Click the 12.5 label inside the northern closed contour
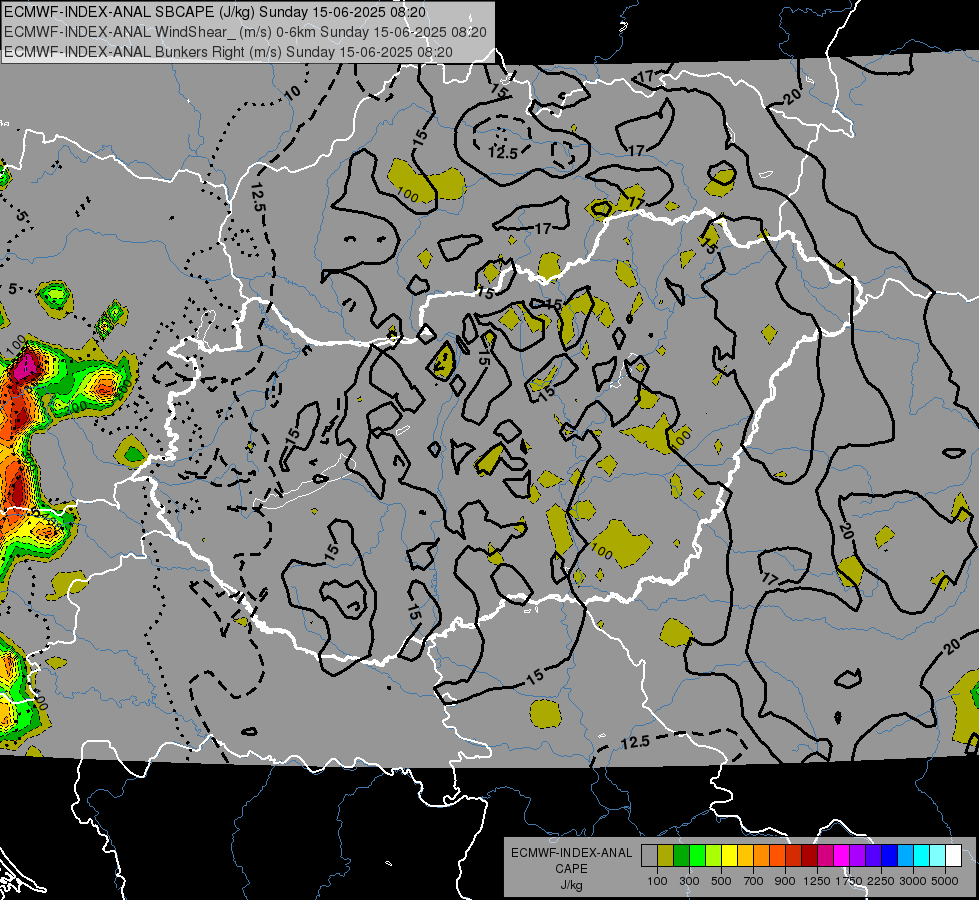The width and height of the screenshot is (979, 900). tap(503, 153)
